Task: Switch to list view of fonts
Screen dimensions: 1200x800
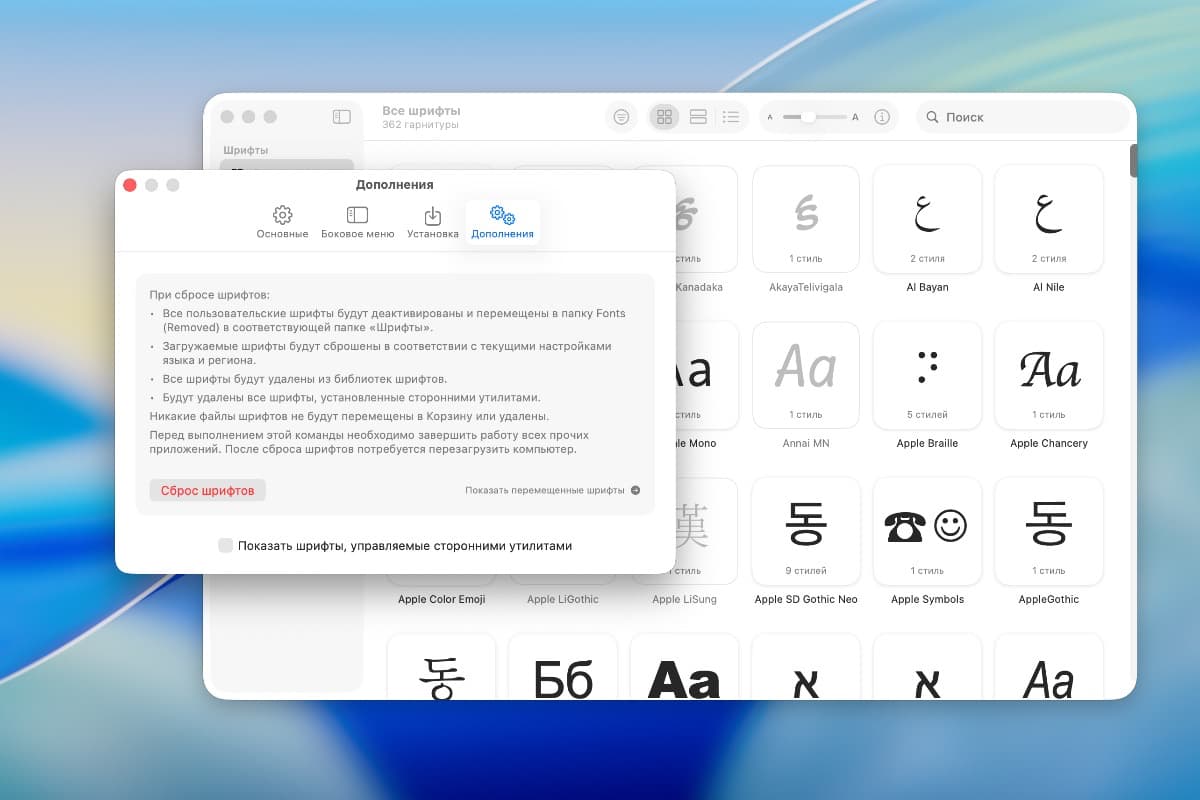Action: (x=731, y=117)
